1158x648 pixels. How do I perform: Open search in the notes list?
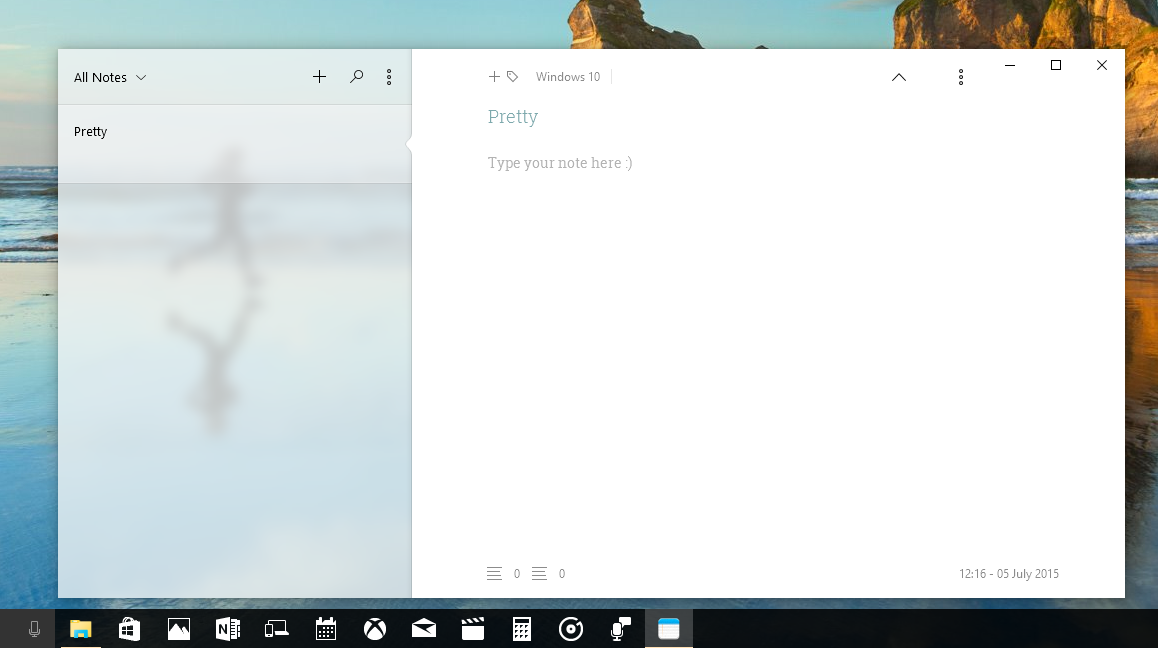[x=356, y=77]
